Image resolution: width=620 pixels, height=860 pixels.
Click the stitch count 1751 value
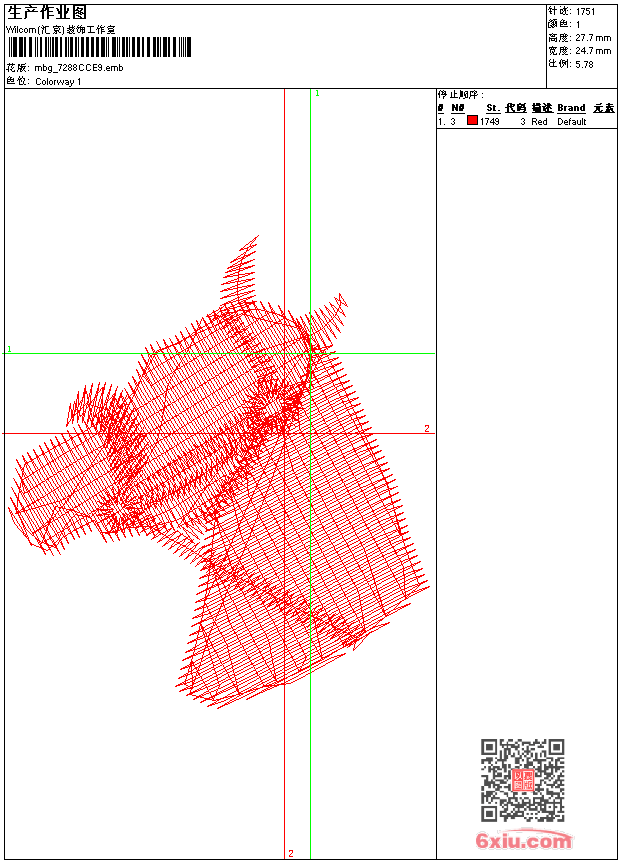(586, 12)
